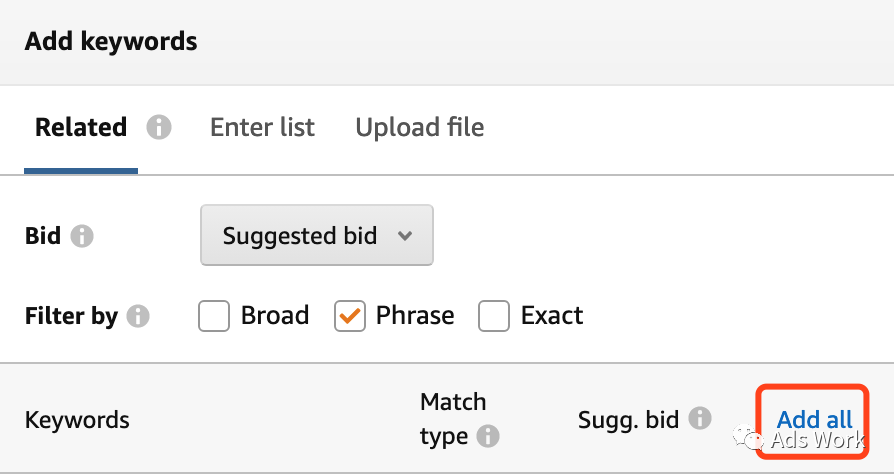
Task: Click the Match type info icon
Action: [x=488, y=437]
